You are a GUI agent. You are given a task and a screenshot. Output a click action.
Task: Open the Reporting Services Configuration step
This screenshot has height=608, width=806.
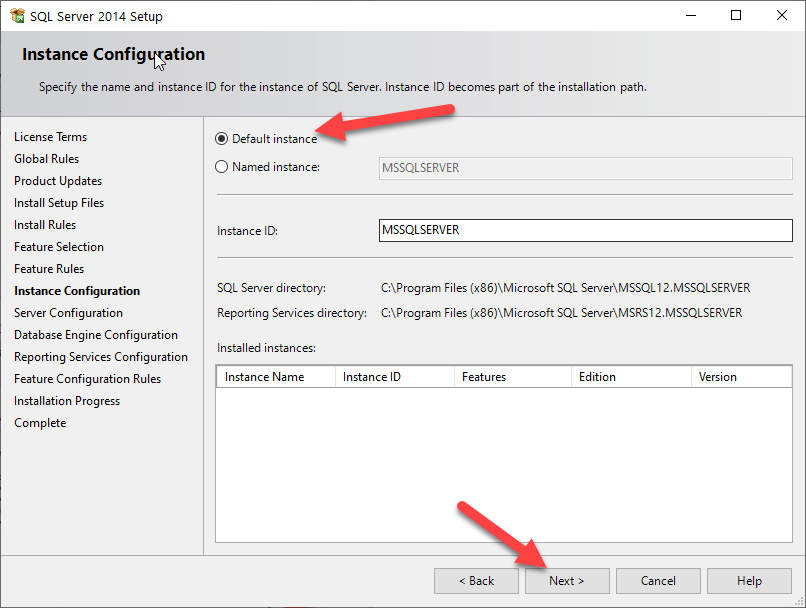point(101,357)
